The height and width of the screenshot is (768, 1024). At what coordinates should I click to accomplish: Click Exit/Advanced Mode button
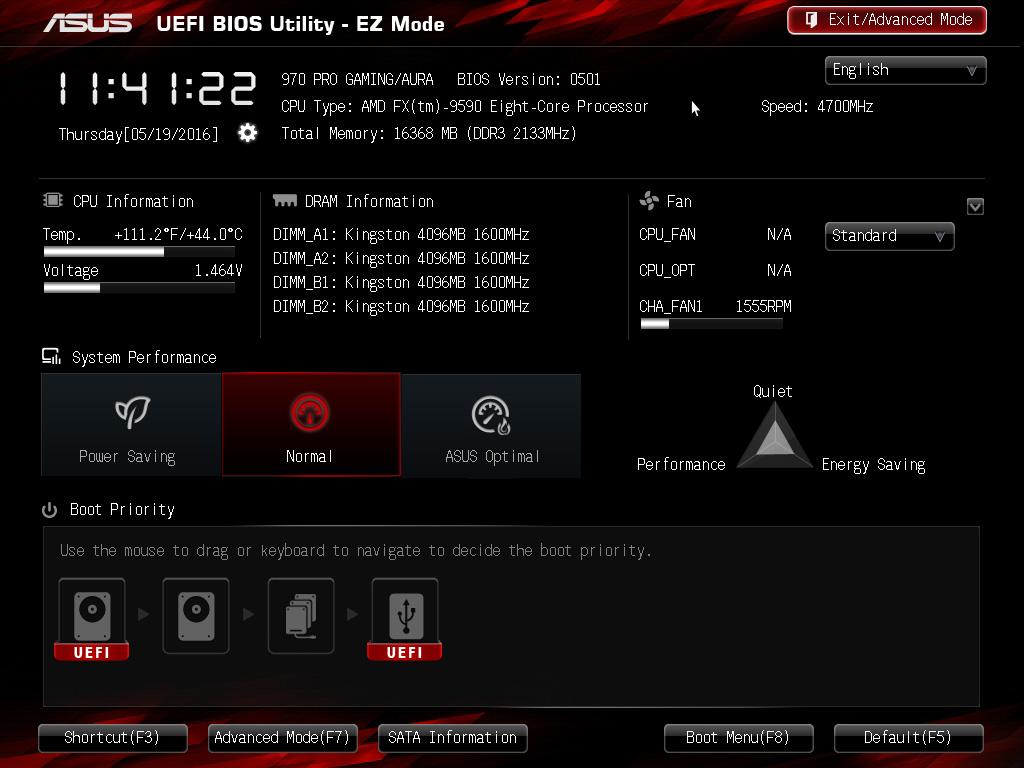pos(887,20)
